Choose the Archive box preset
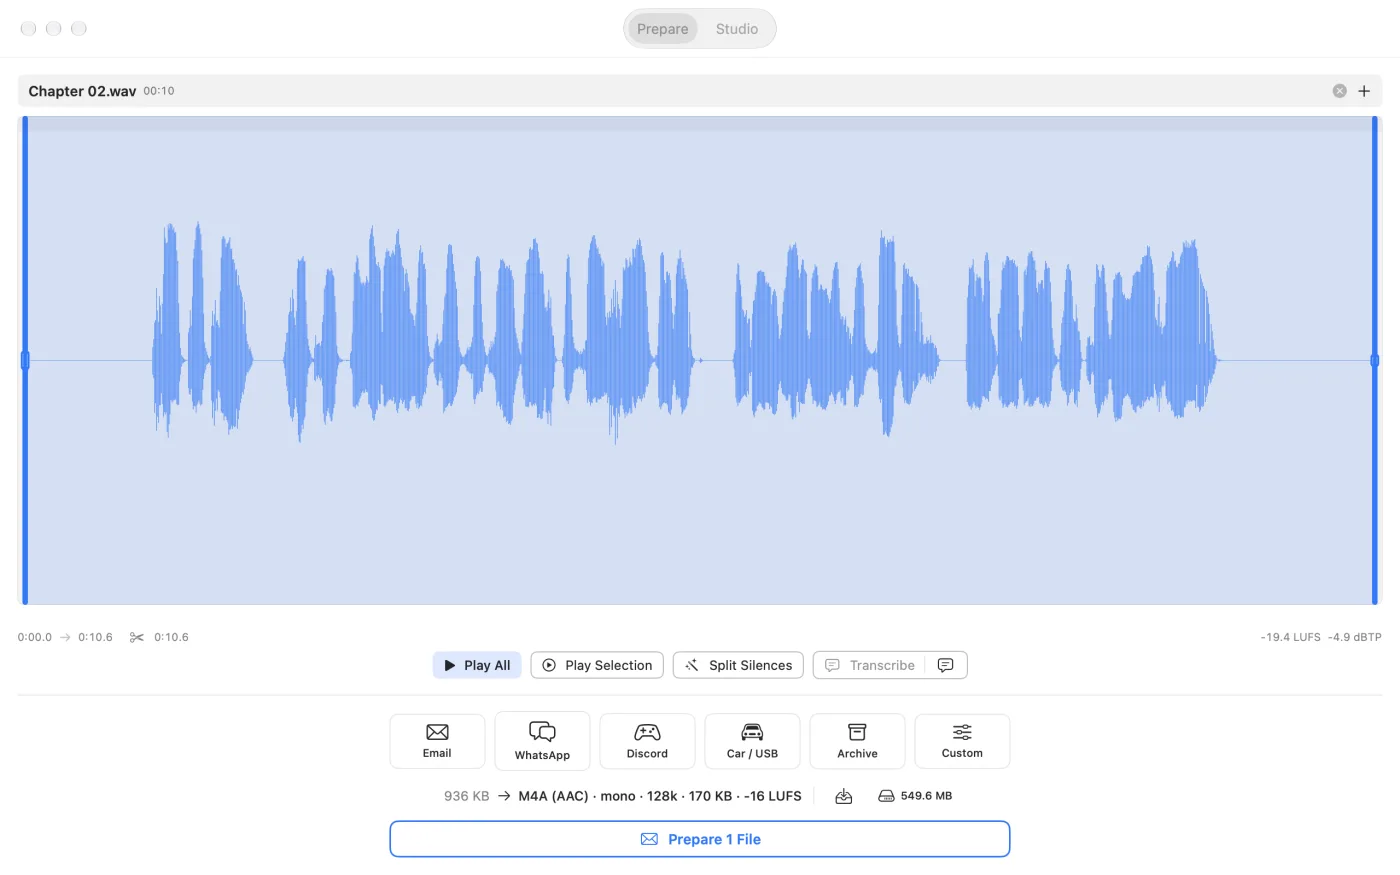The image size is (1400, 875). 857,741
